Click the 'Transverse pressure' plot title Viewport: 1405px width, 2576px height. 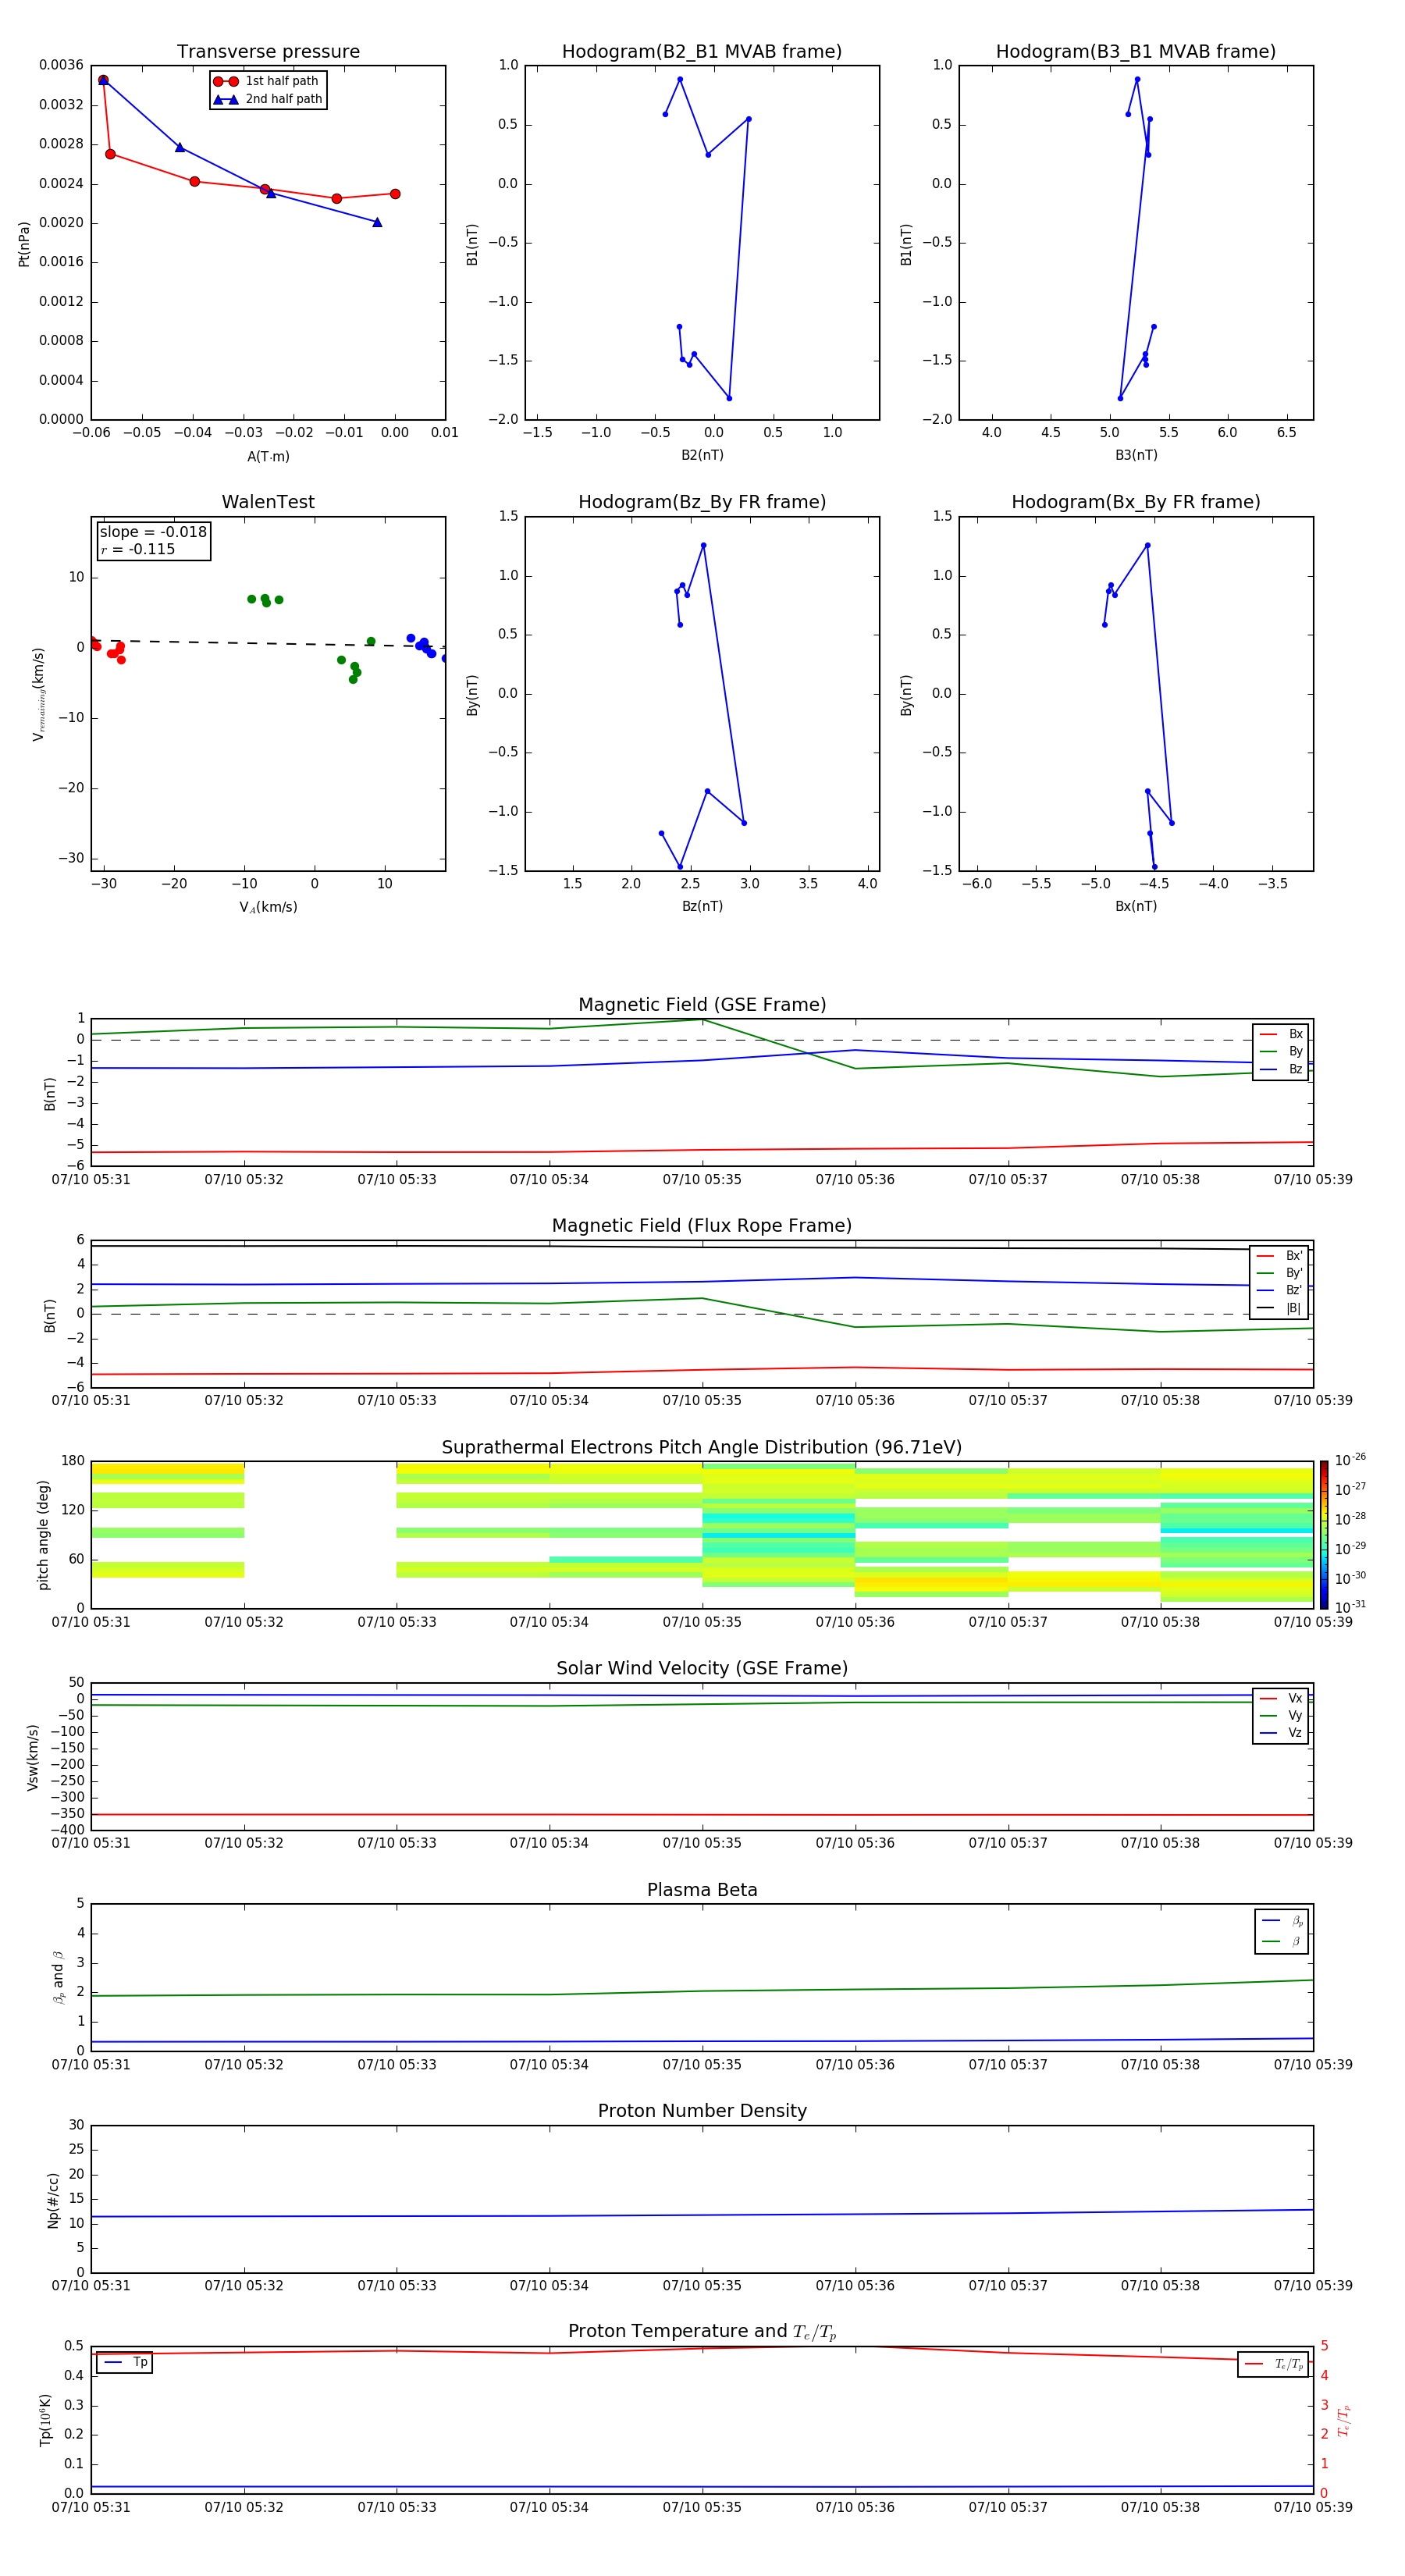click(x=268, y=51)
